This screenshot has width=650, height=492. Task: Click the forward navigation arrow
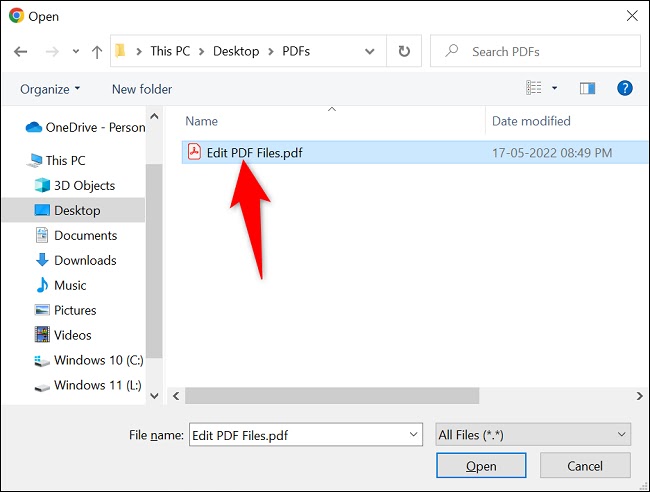point(52,52)
